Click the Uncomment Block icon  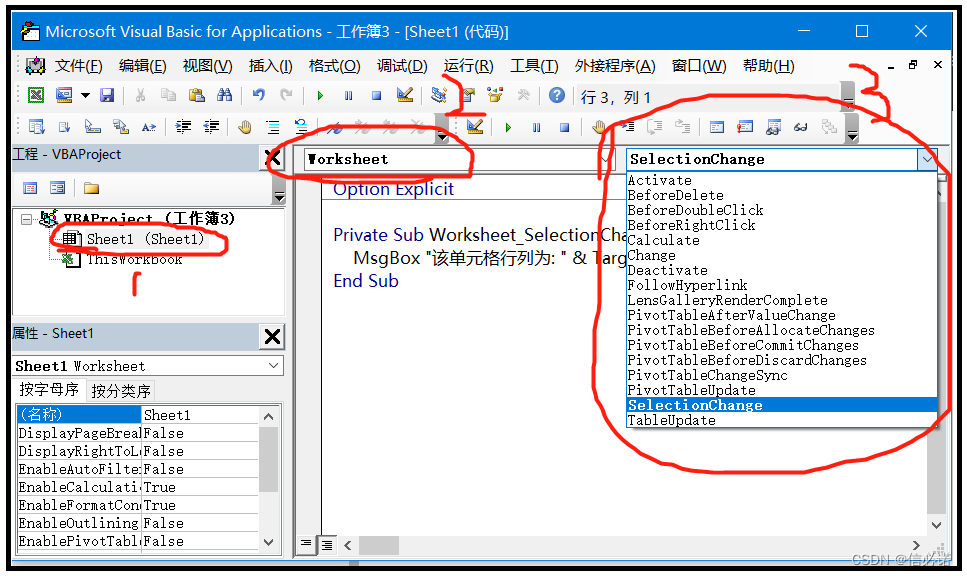tap(301, 127)
